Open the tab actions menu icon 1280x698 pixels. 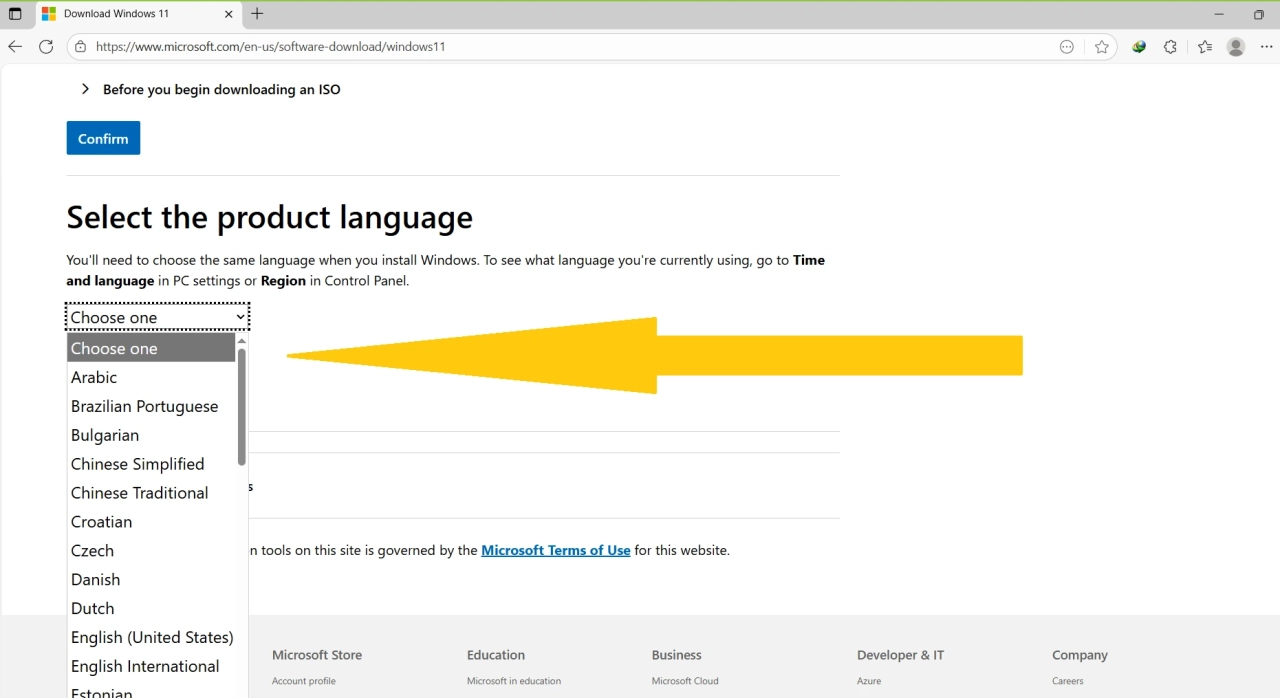coord(15,14)
